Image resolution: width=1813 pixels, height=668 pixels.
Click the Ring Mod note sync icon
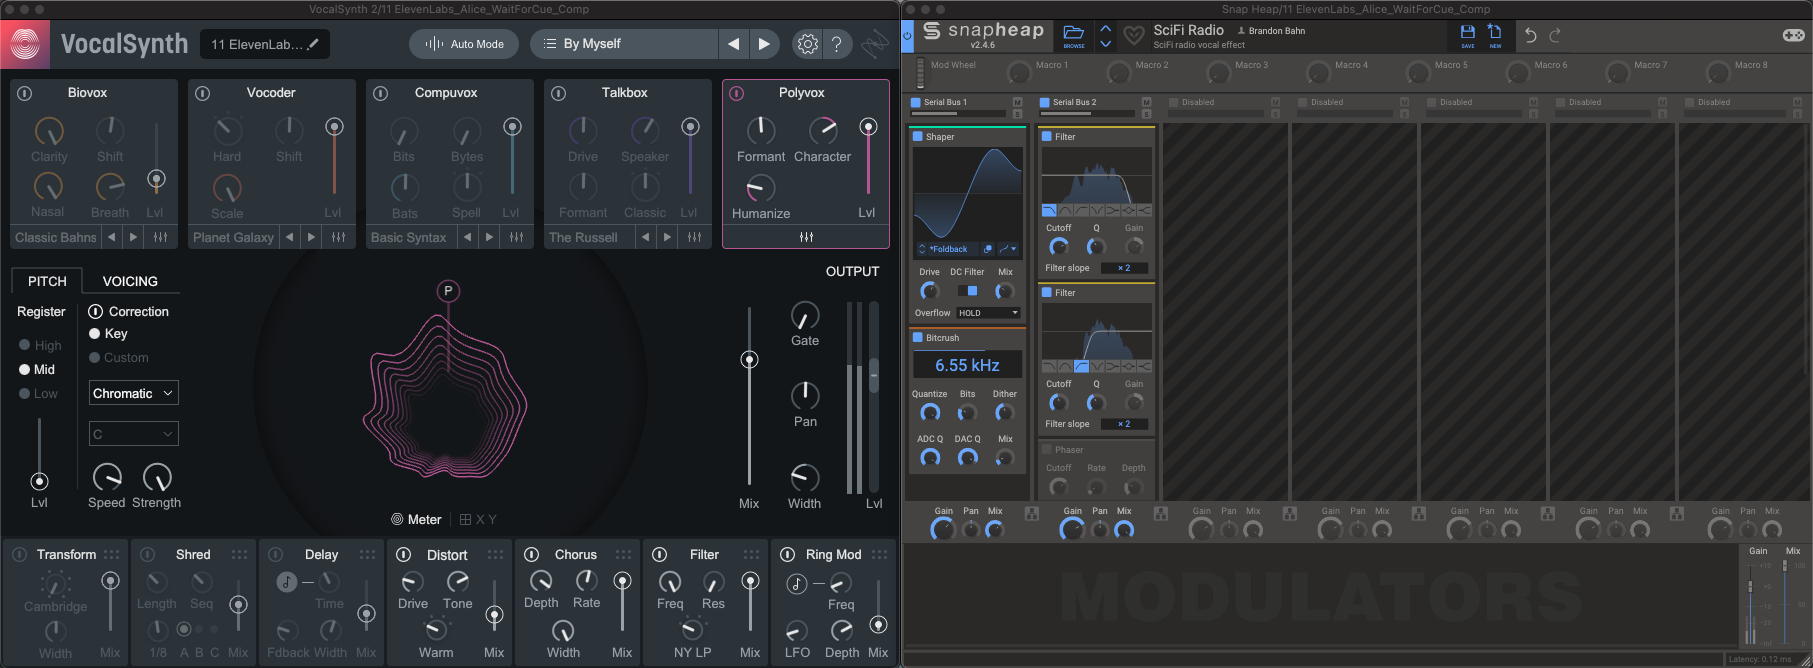(797, 584)
